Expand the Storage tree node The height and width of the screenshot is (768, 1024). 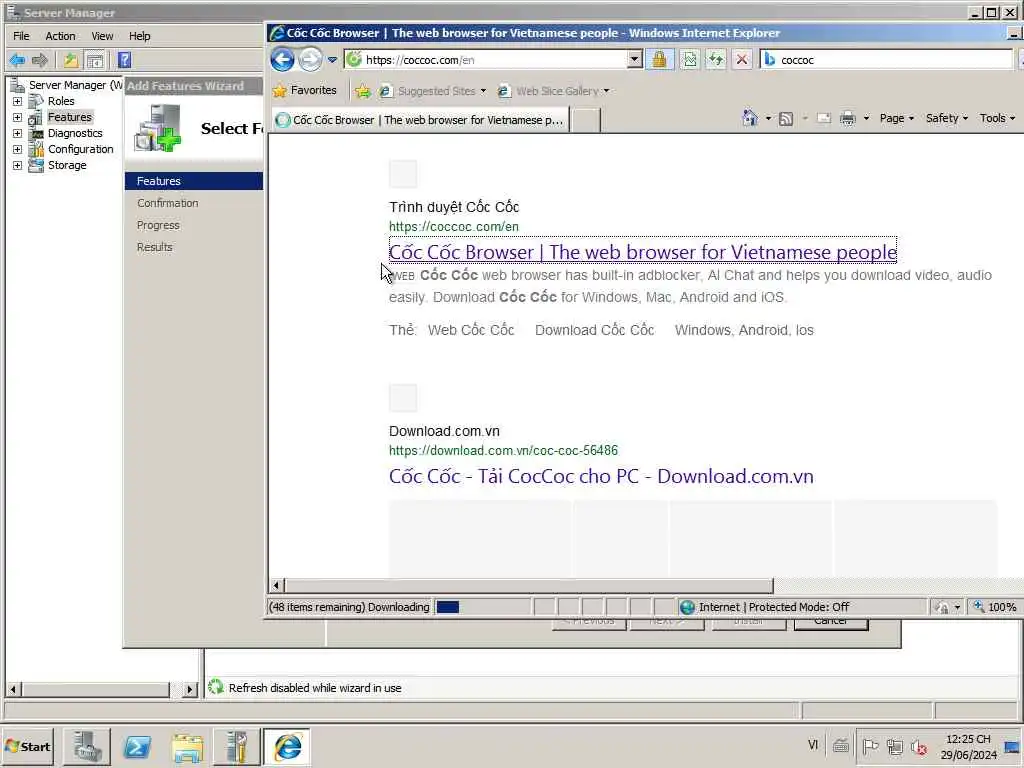18,165
